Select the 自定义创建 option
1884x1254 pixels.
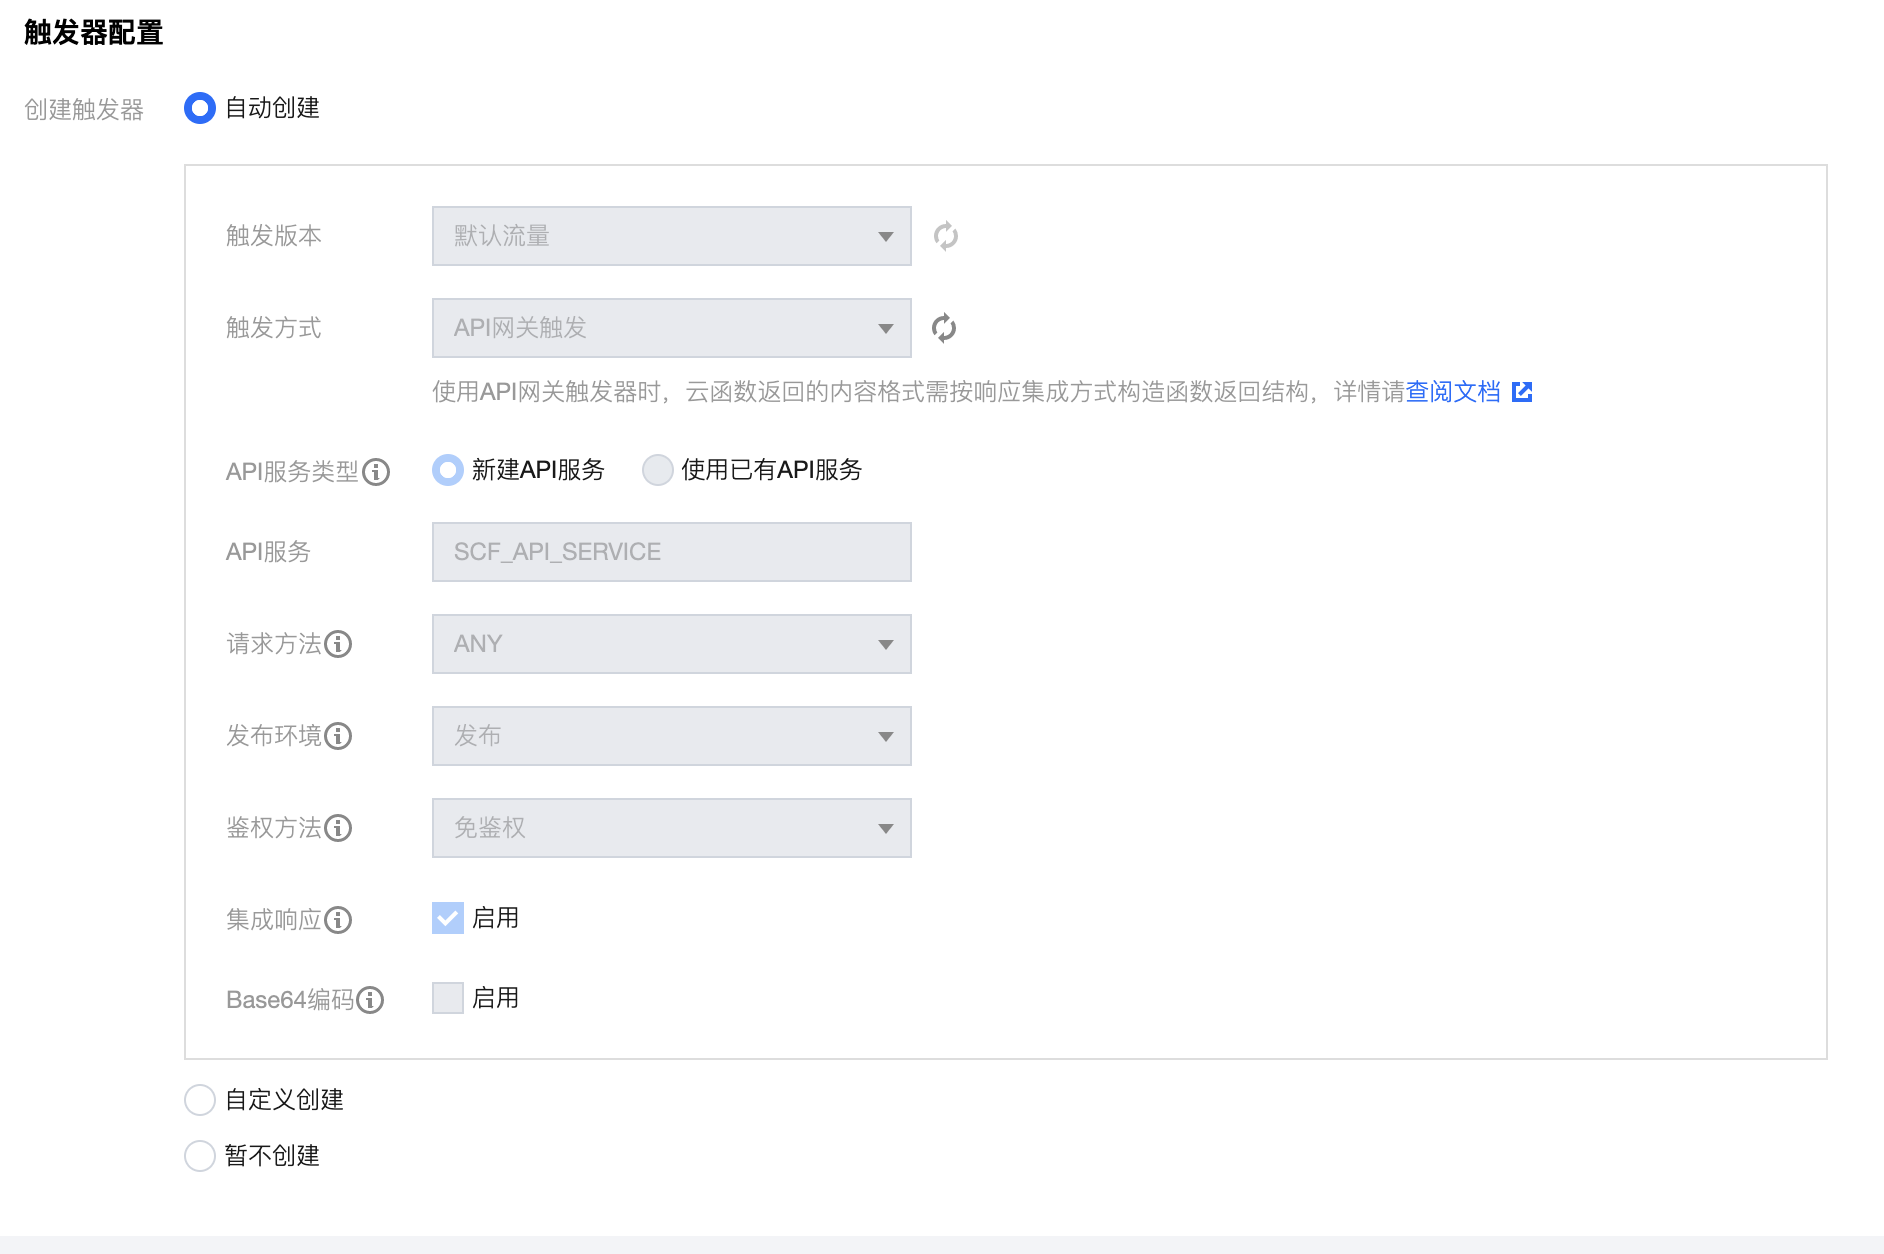pyautogui.click(x=200, y=1100)
